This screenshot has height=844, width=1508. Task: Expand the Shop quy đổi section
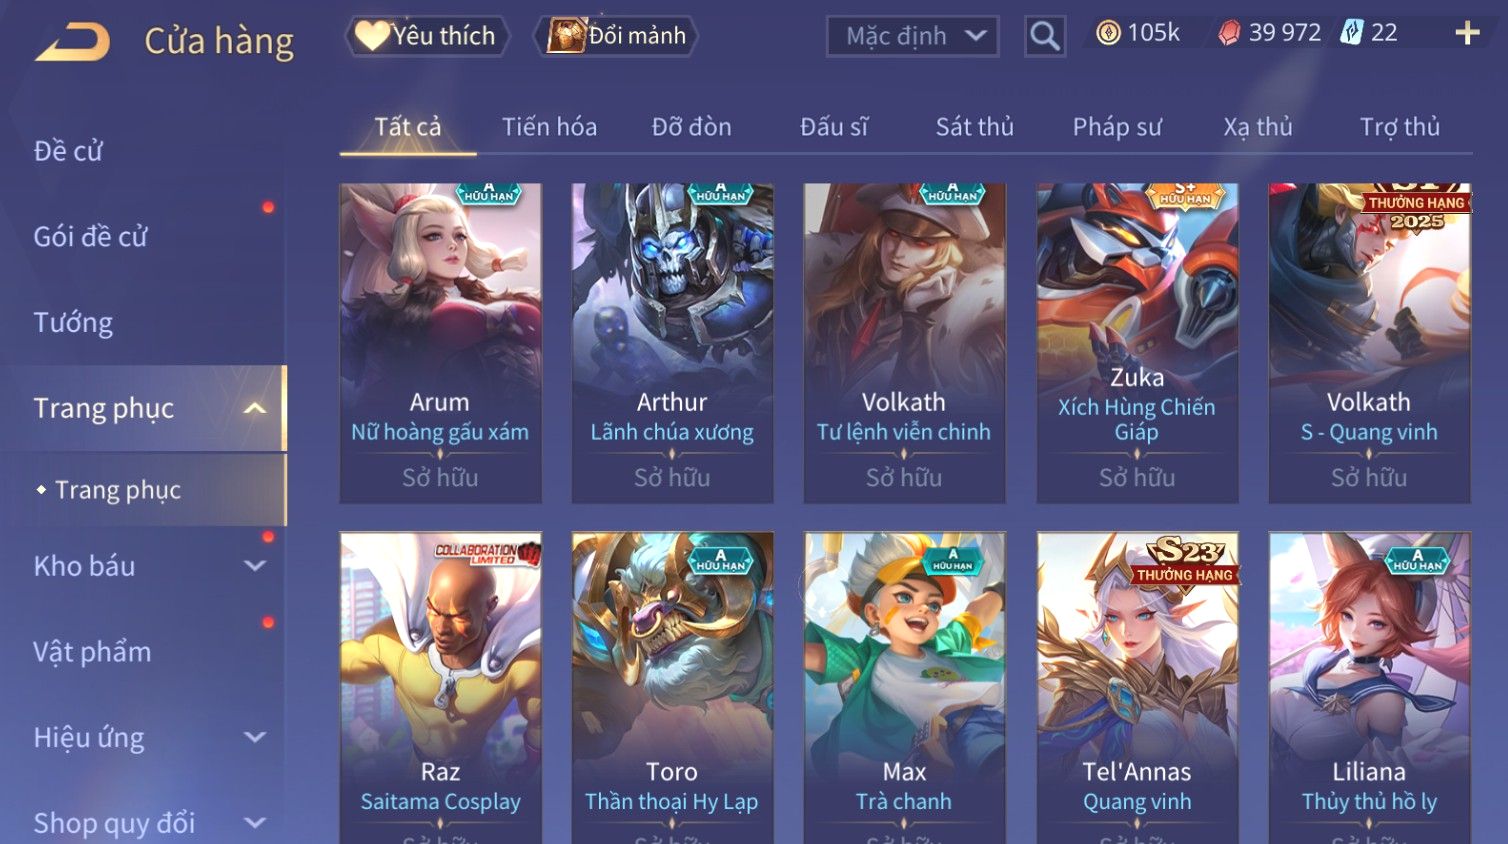255,823
